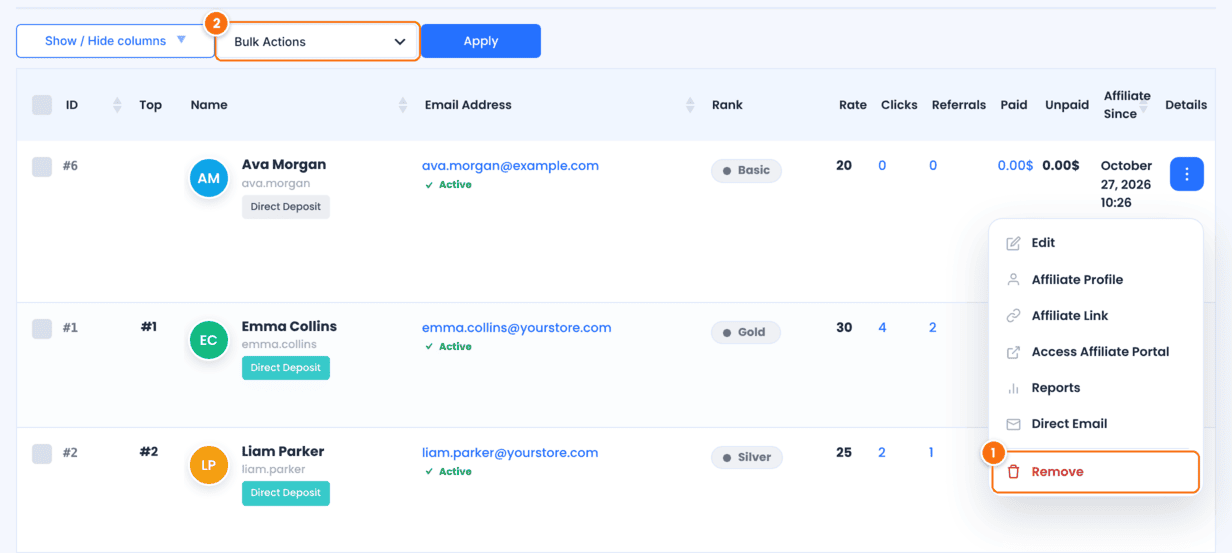1232x553 pixels.
Task: Open the Bulk Actions dropdown
Action: pyautogui.click(x=318, y=42)
